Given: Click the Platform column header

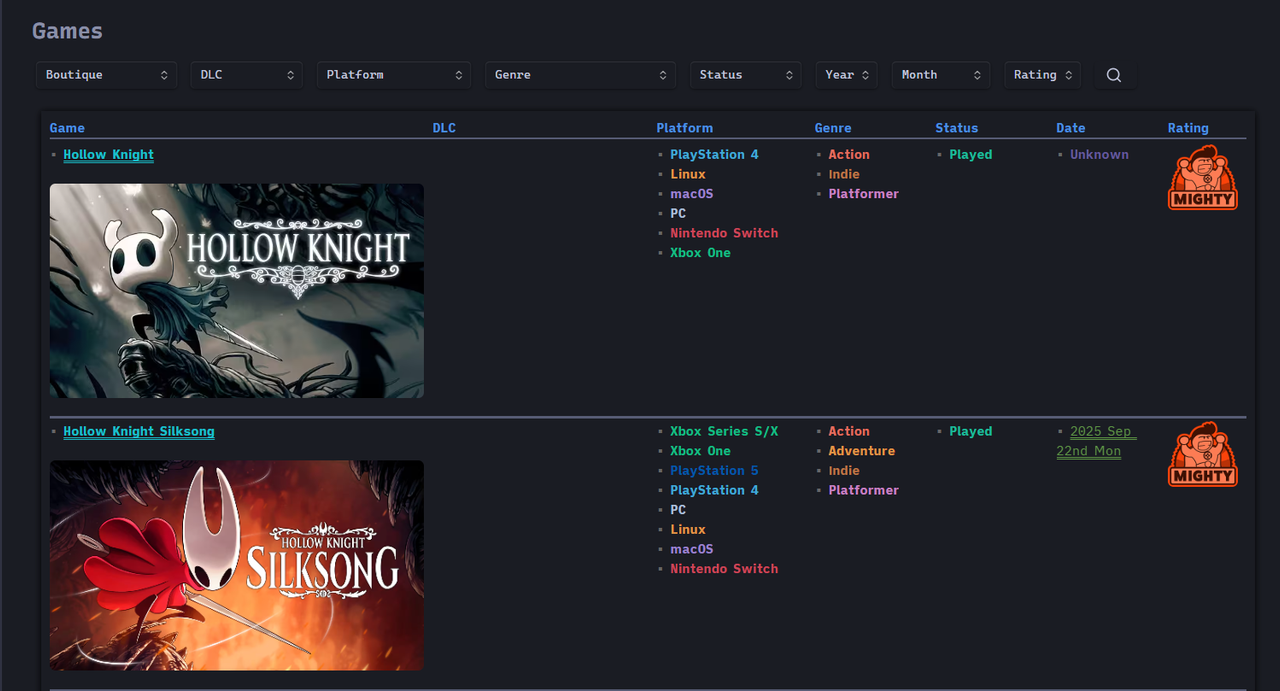Looking at the screenshot, I should coord(685,128).
